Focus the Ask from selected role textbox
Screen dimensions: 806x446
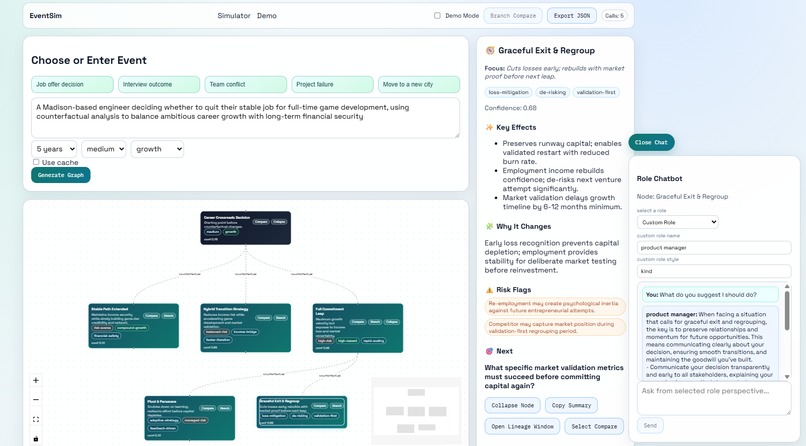pyautogui.click(x=714, y=398)
